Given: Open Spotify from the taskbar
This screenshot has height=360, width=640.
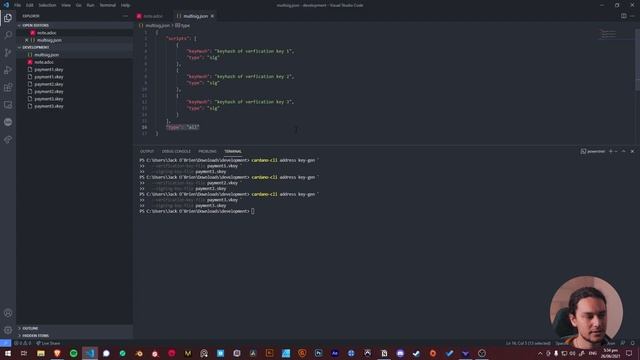Looking at the screenshot, I should pos(73,353).
